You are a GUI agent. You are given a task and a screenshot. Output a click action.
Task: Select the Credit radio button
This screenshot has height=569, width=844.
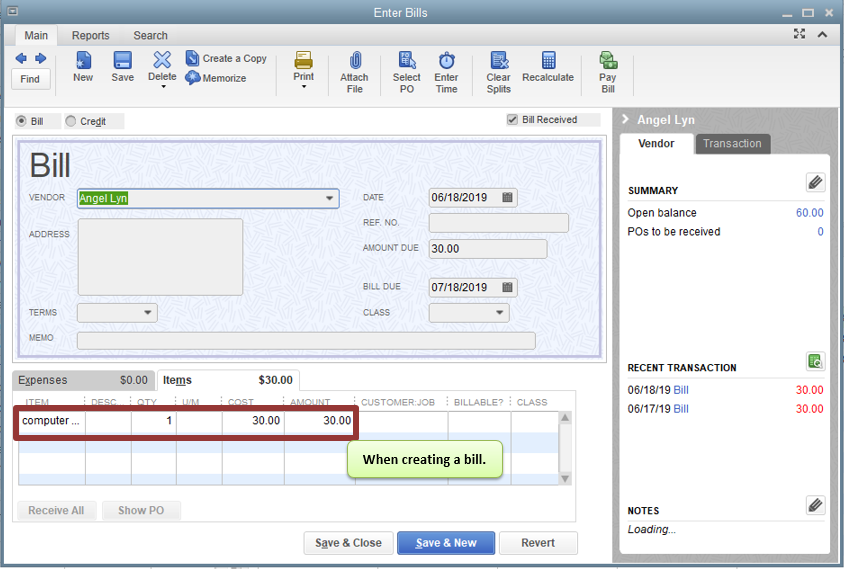click(71, 121)
